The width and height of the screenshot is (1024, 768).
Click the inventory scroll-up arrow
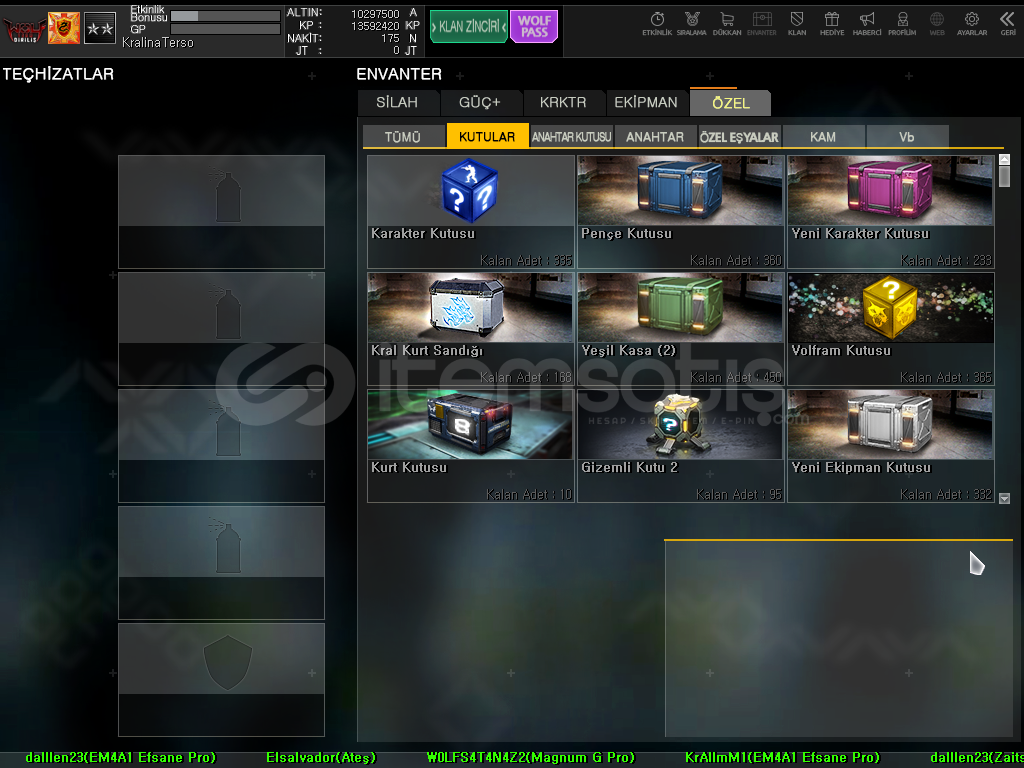pos(1004,159)
